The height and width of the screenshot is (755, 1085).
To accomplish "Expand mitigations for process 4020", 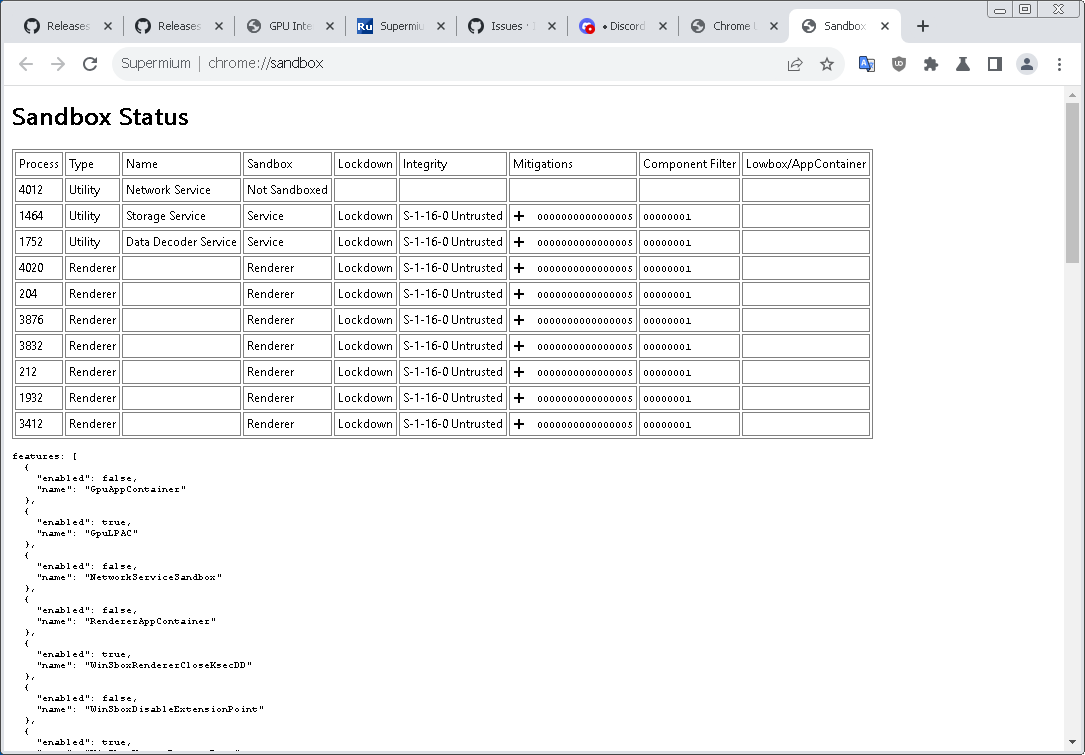I will click(519, 268).
